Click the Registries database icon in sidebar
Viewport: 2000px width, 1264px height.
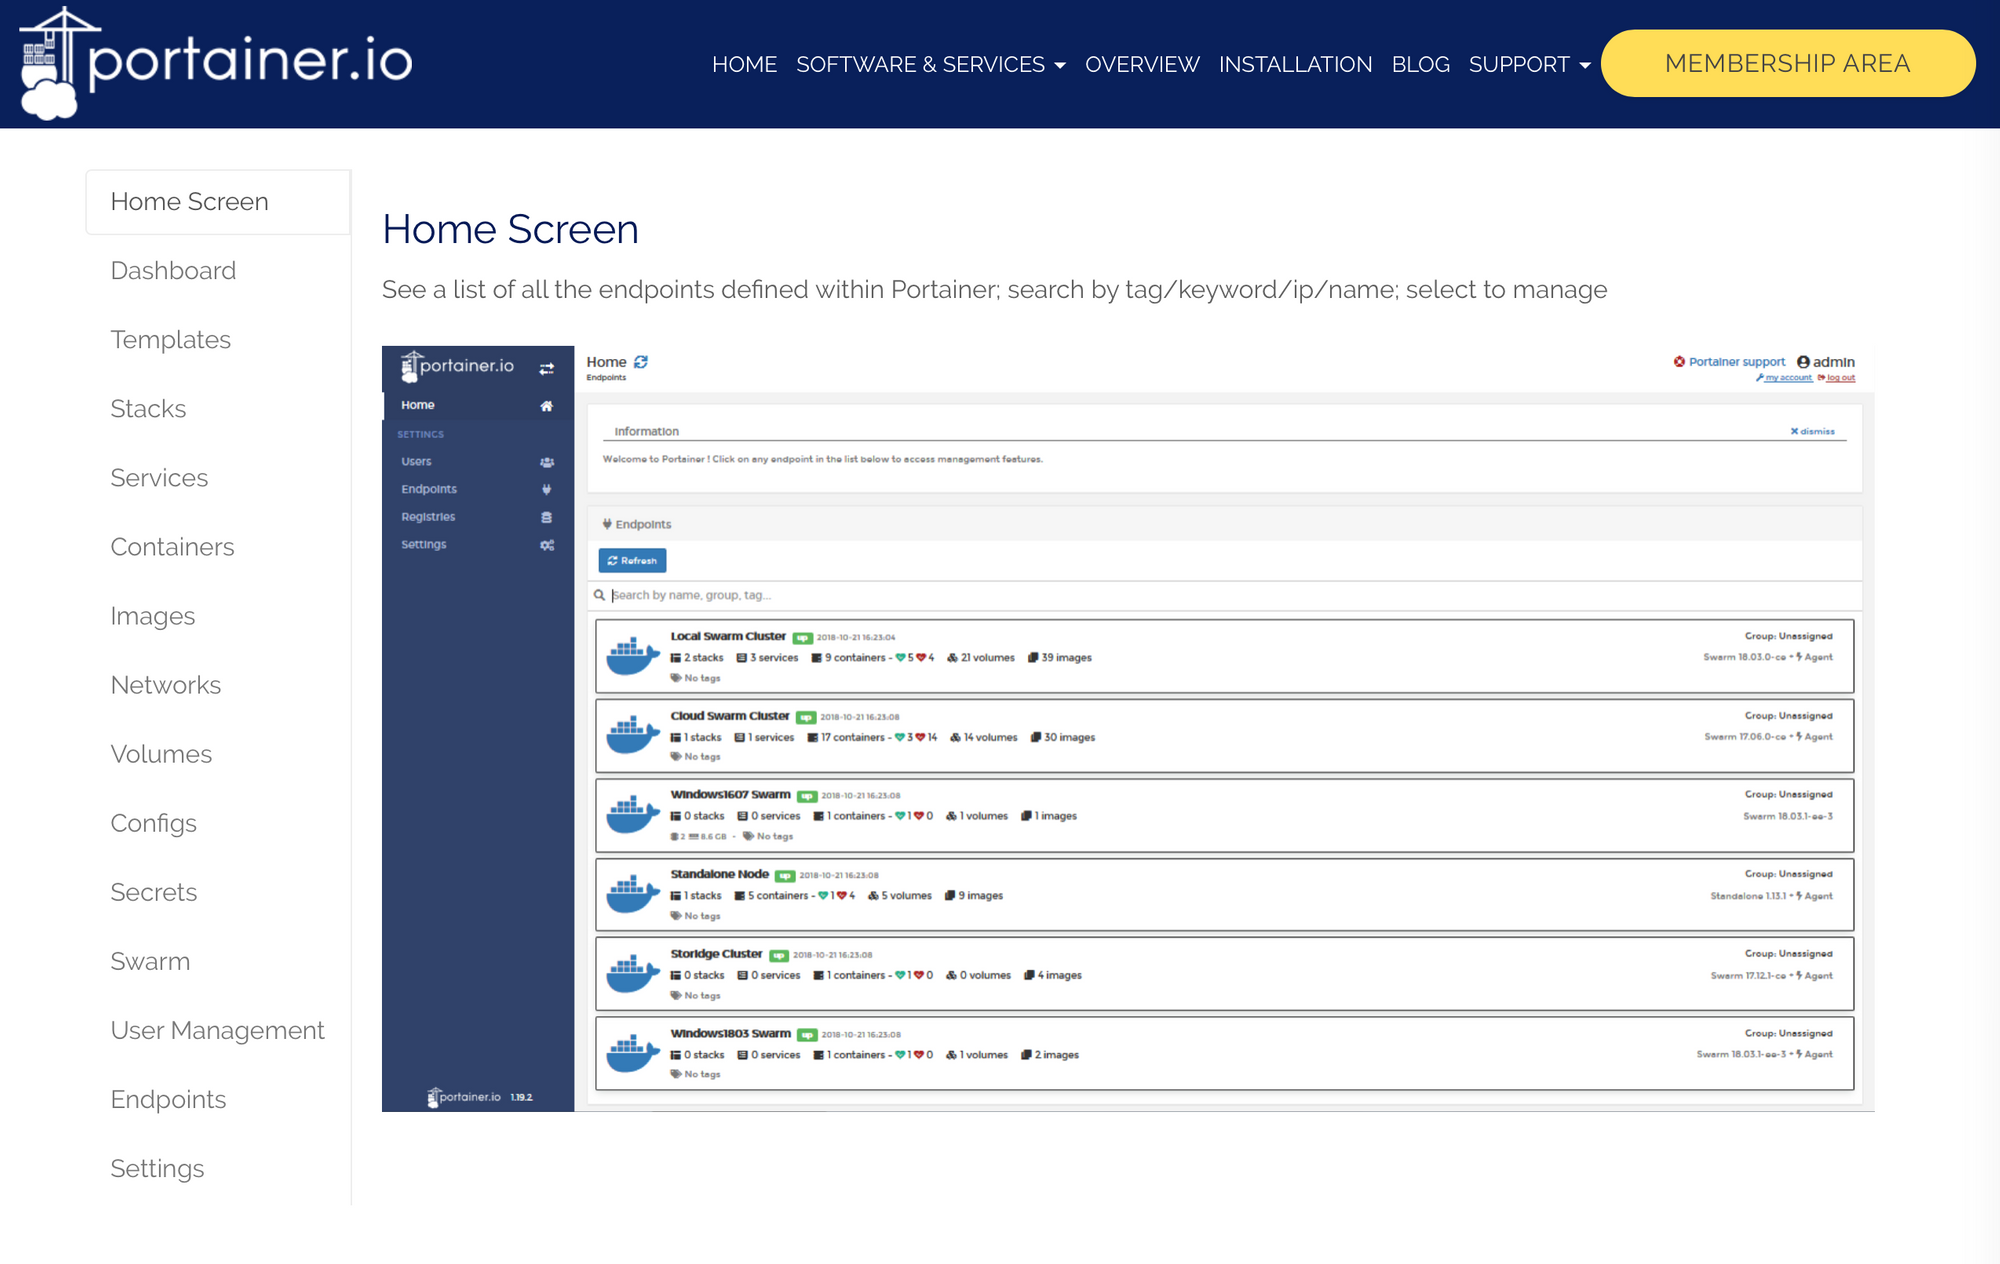tap(546, 517)
